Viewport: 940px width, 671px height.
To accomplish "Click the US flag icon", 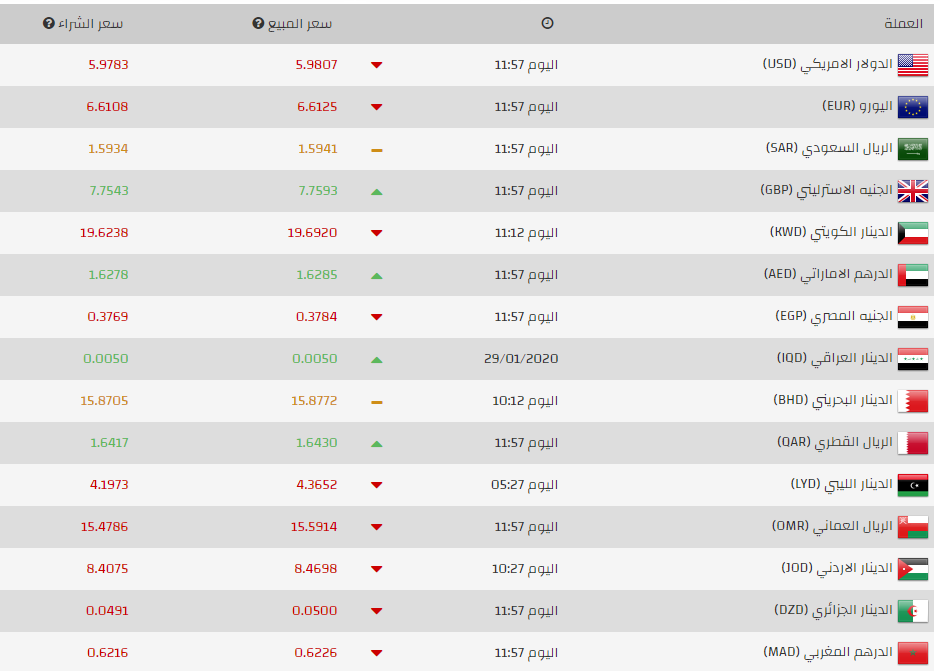I will click(912, 65).
